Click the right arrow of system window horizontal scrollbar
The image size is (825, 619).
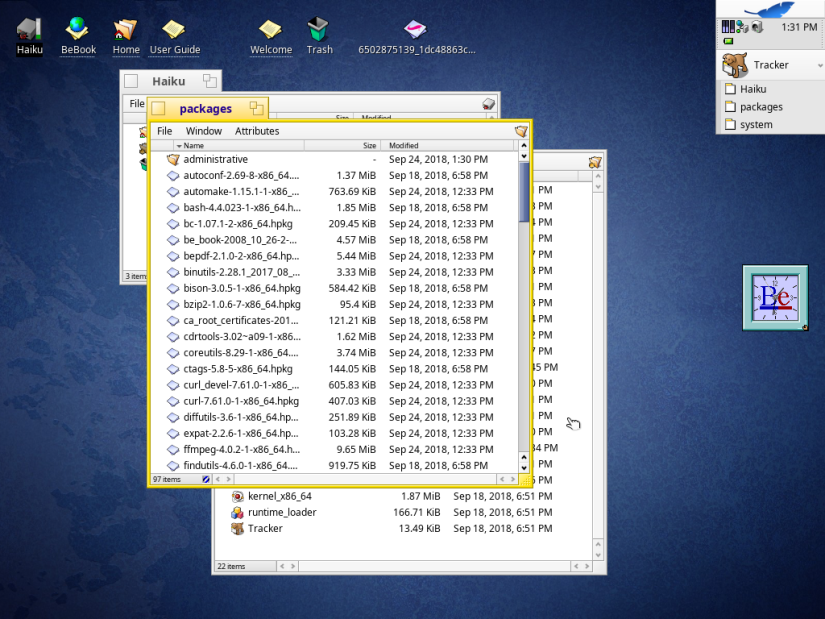point(587,566)
